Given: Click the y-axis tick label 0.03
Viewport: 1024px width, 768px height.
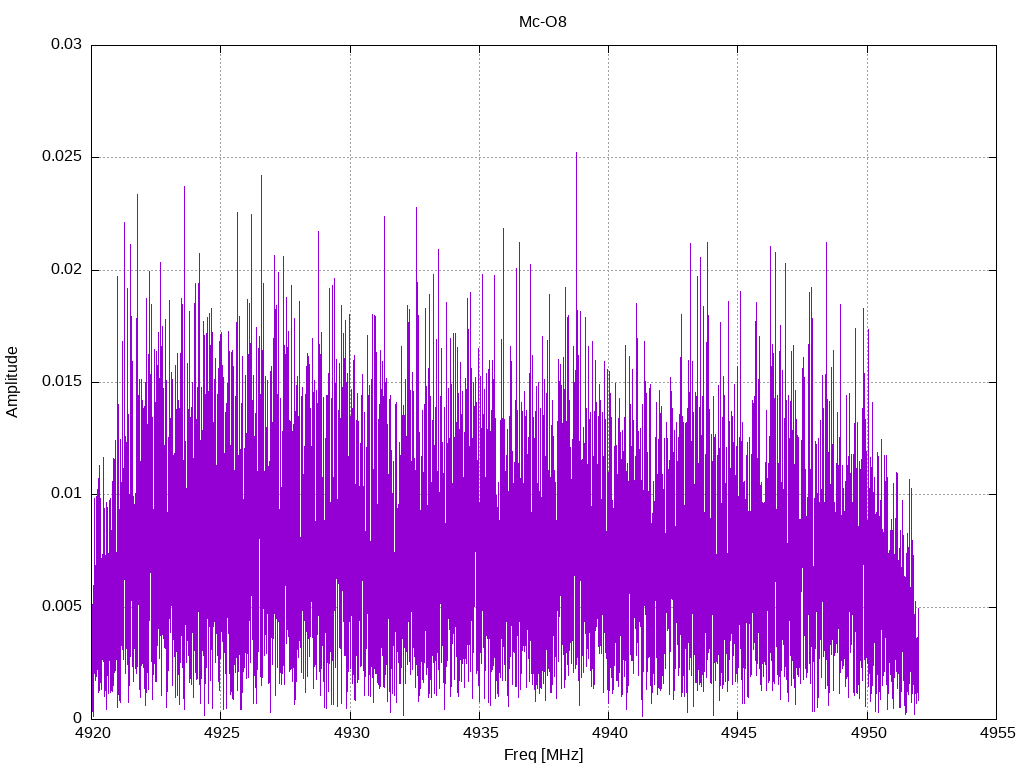Looking at the screenshot, I should (67, 44).
